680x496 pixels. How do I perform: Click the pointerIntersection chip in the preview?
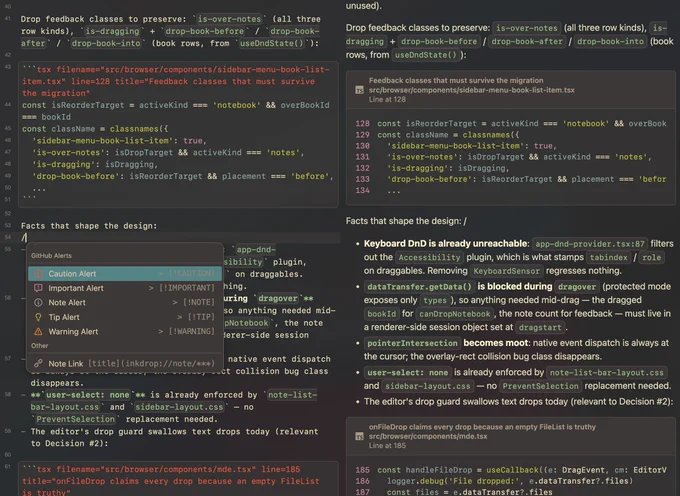(412, 343)
